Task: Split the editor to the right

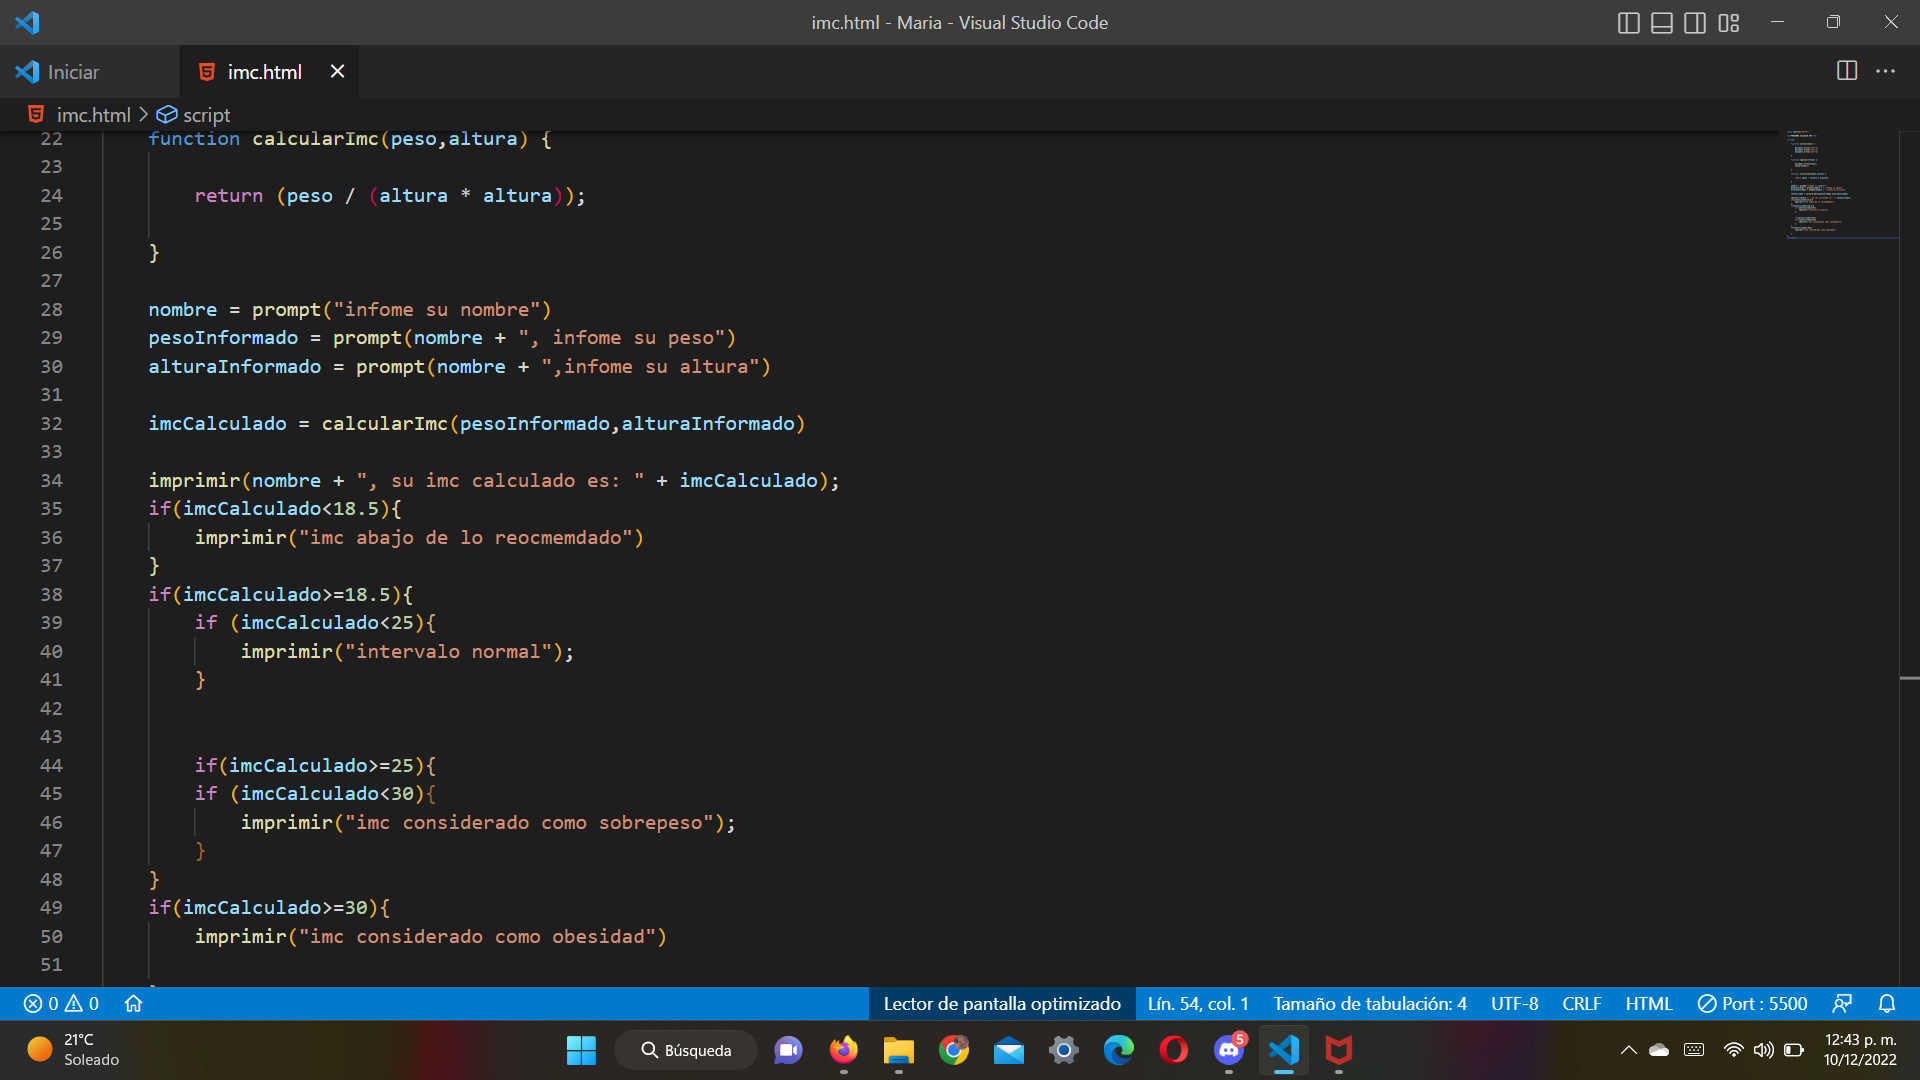Action: 1847,71
